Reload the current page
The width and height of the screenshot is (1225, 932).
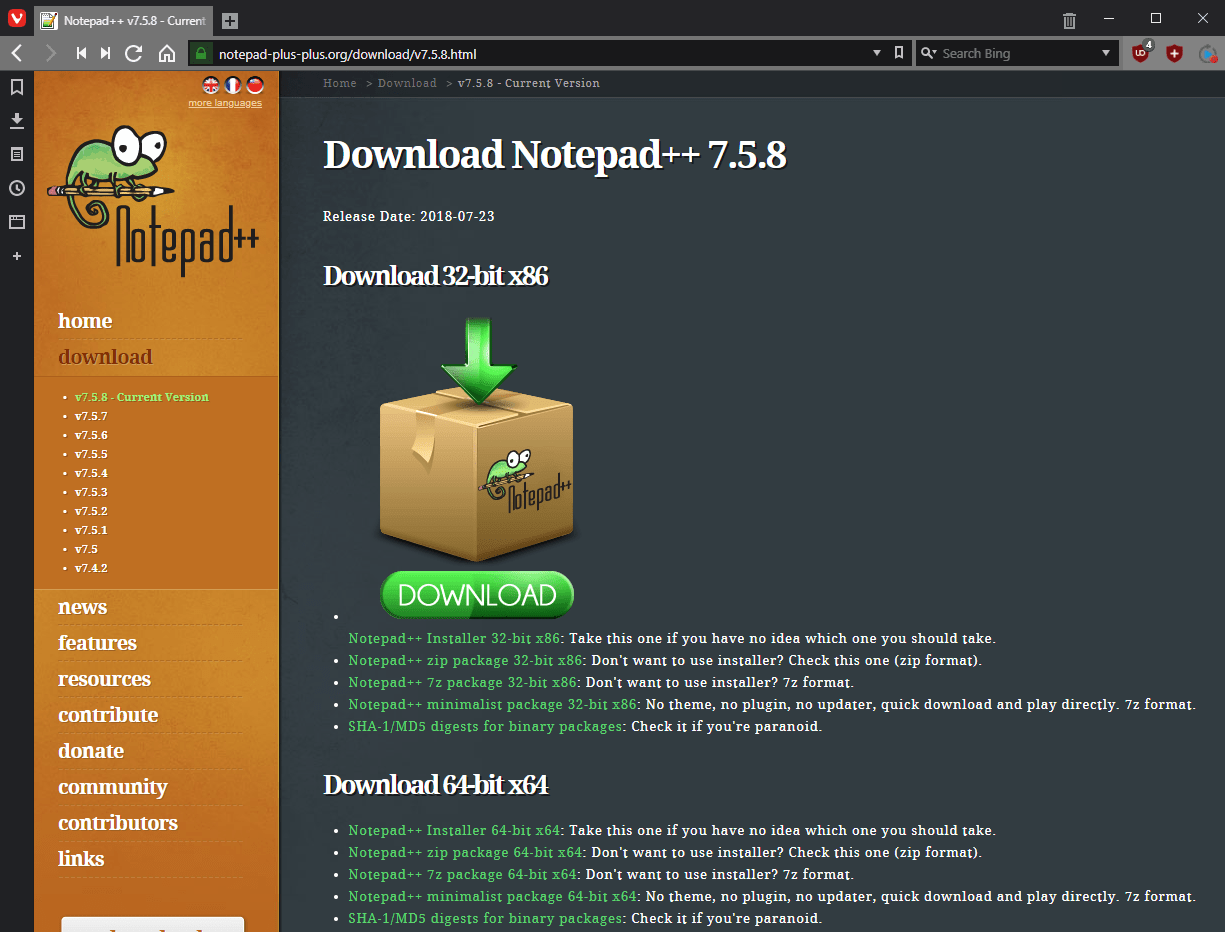click(x=133, y=53)
